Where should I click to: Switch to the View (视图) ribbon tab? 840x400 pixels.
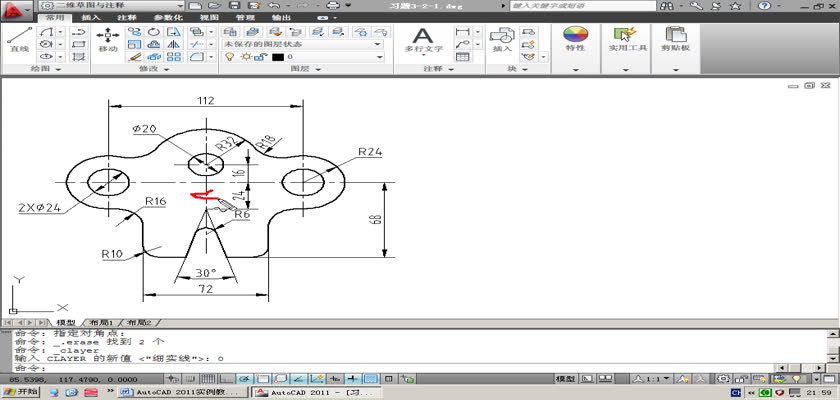[209, 18]
